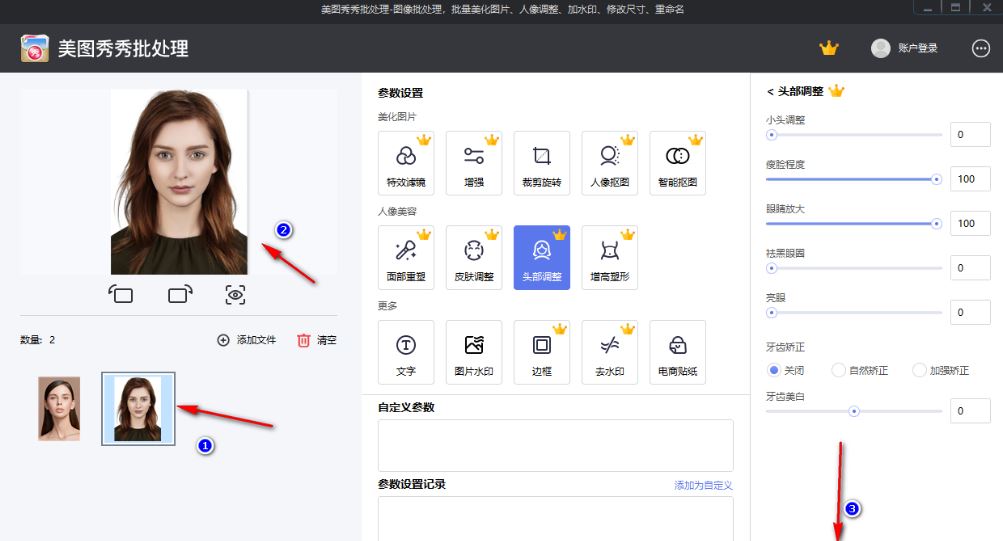Click the trash 清空 clear icon
The width and height of the screenshot is (1003, 541).
point(303,340)
